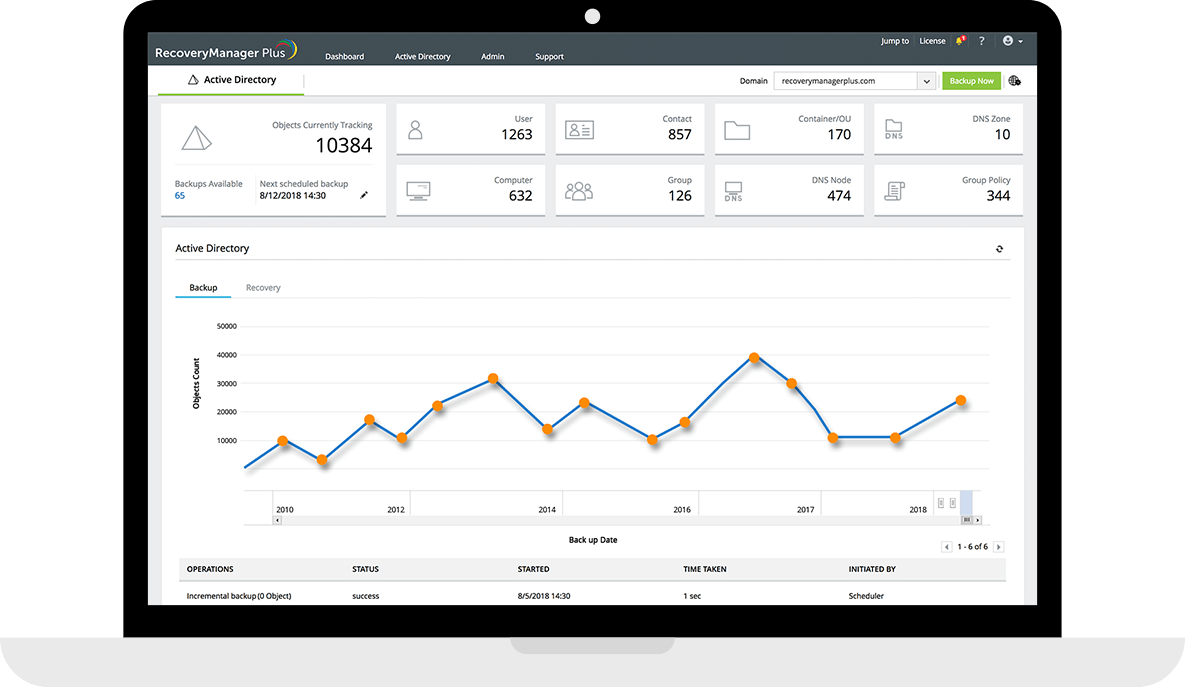The image size is (1185, 687).
Task: Click the highest data point near 2017
Action: (x=753, y=357)
